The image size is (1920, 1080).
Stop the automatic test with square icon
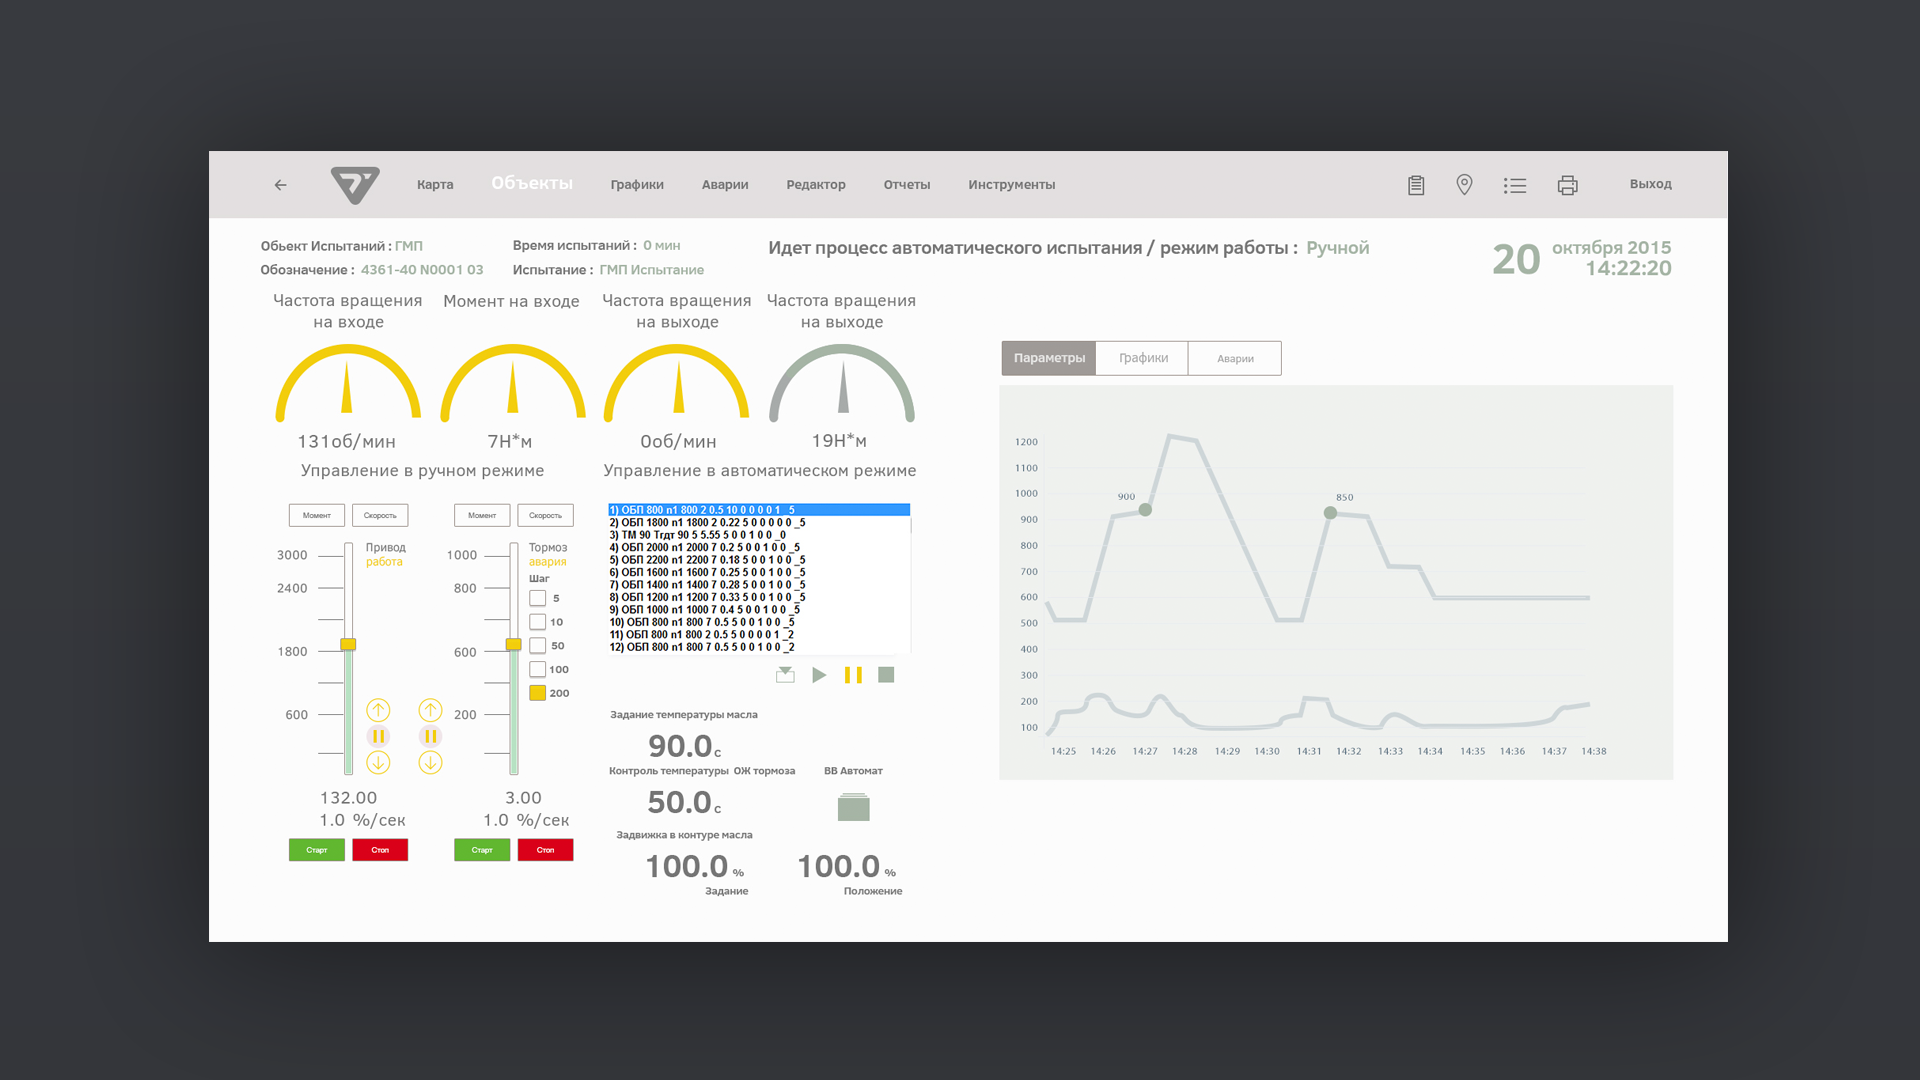coord(886,675)
